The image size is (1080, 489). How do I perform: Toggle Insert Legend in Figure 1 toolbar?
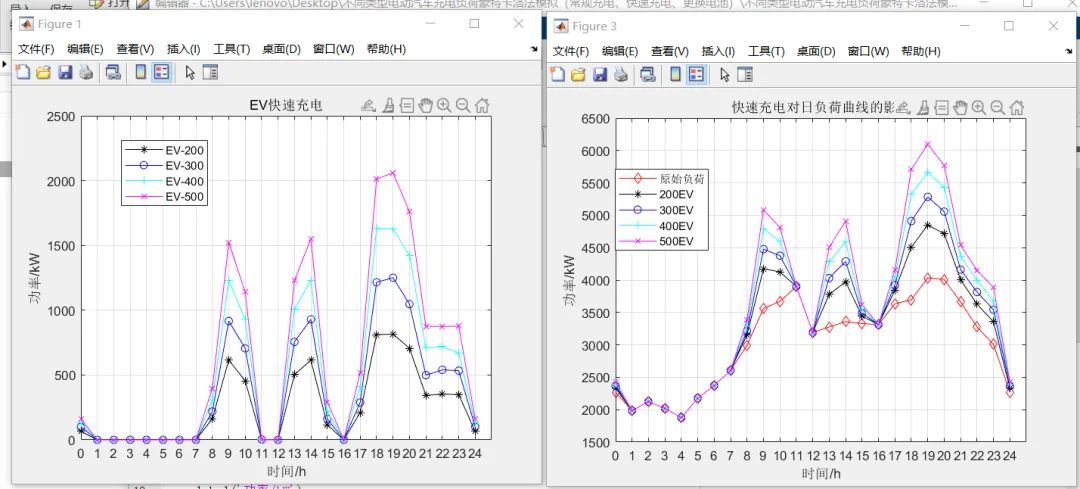(x=162, y=72)
